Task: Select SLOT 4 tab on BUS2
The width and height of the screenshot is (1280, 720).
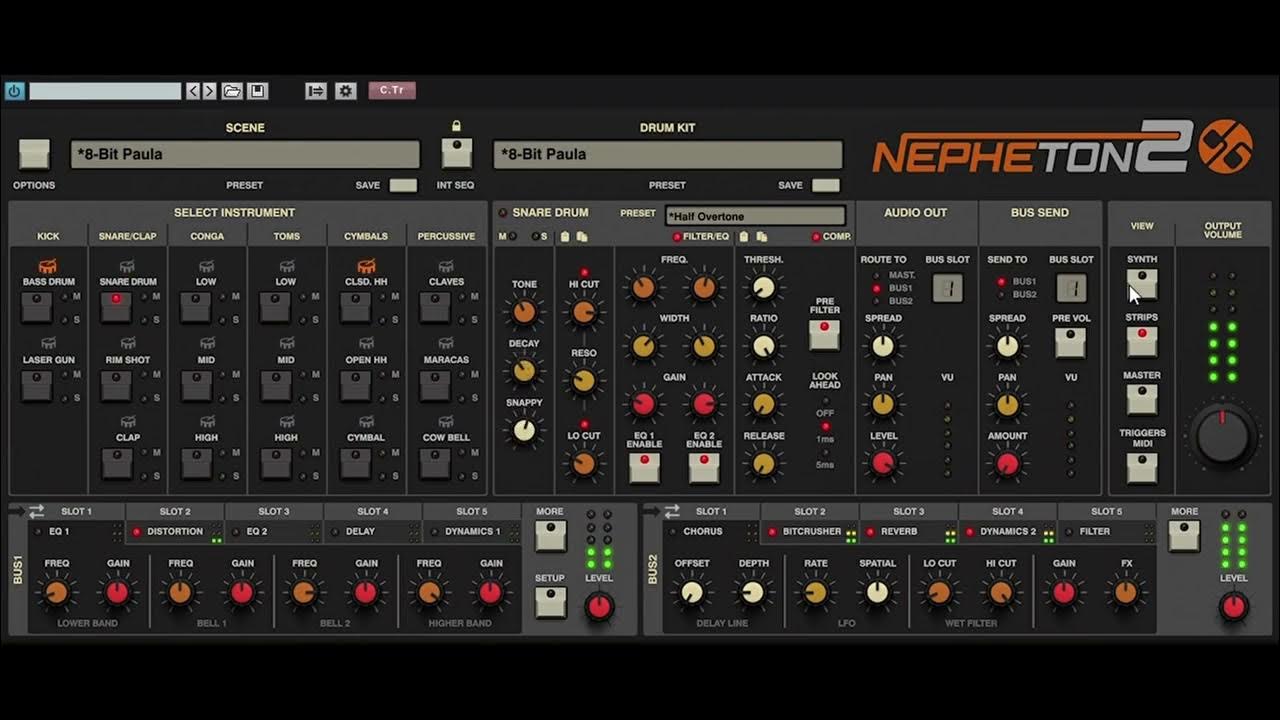Action: [x=1007, y=511]
